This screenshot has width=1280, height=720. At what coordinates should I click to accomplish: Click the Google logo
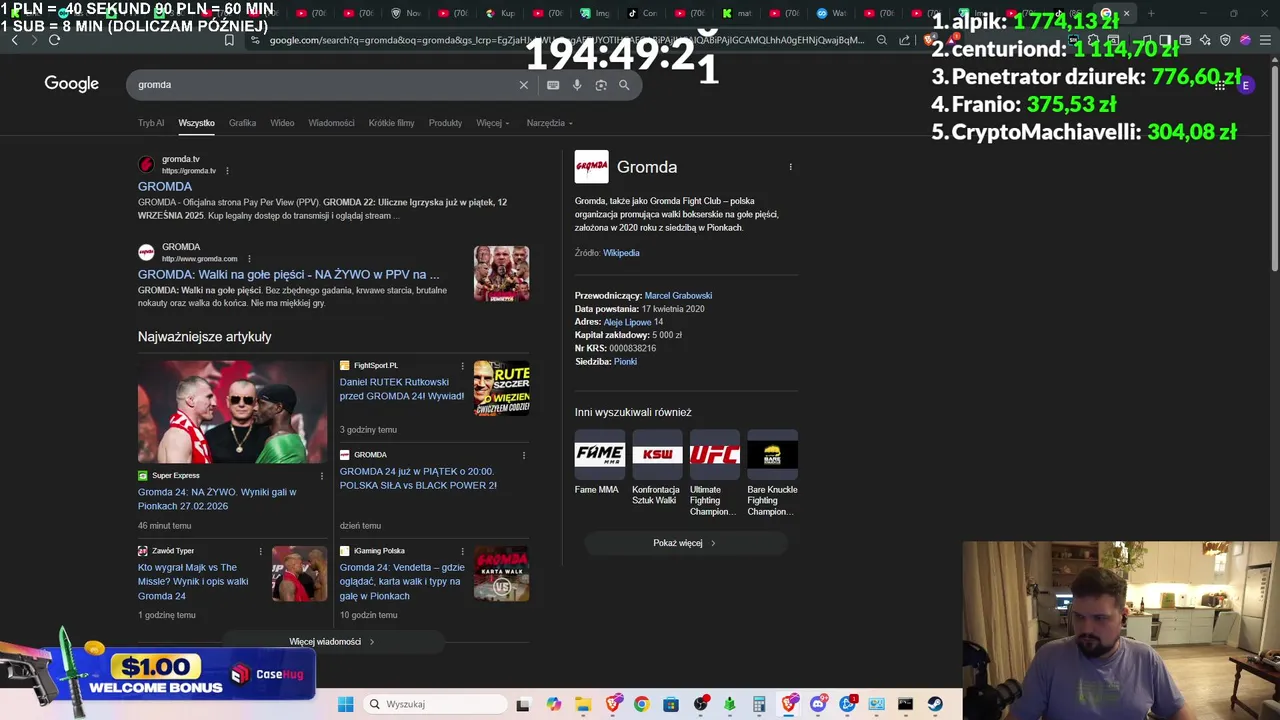click(x=71, y=84)
